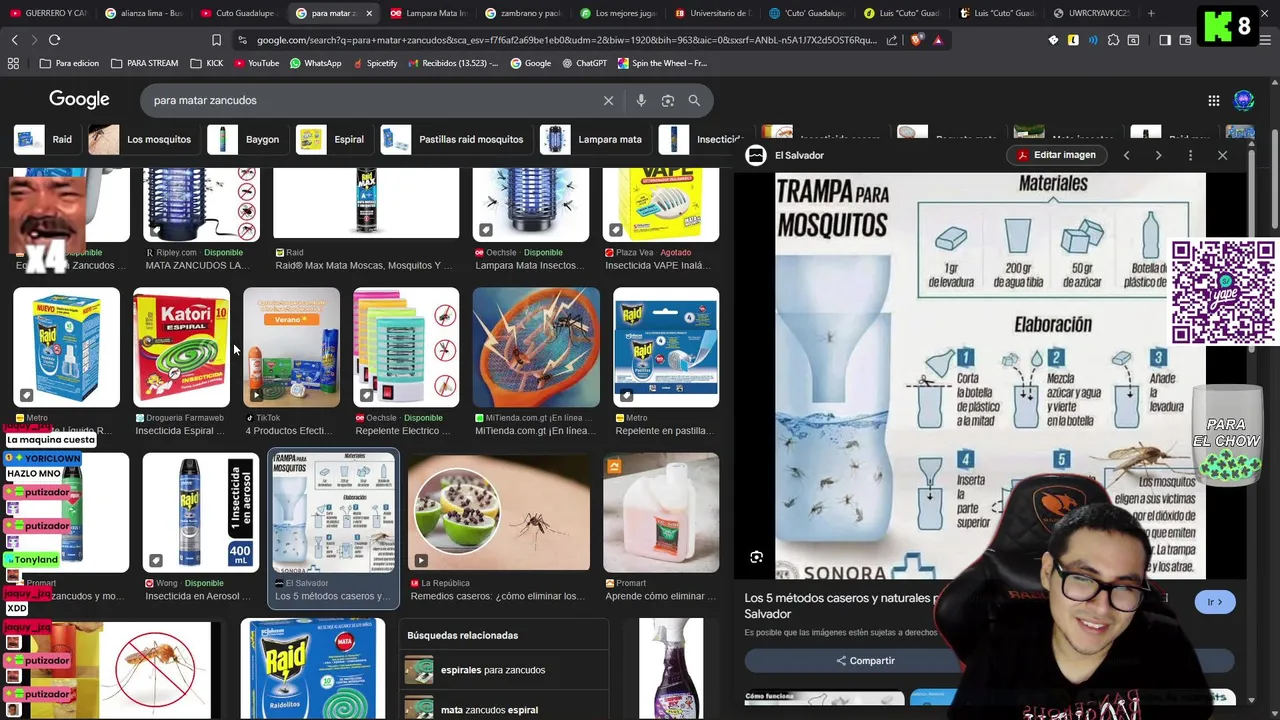Reload the page with the refresh icon

point(54,40)
